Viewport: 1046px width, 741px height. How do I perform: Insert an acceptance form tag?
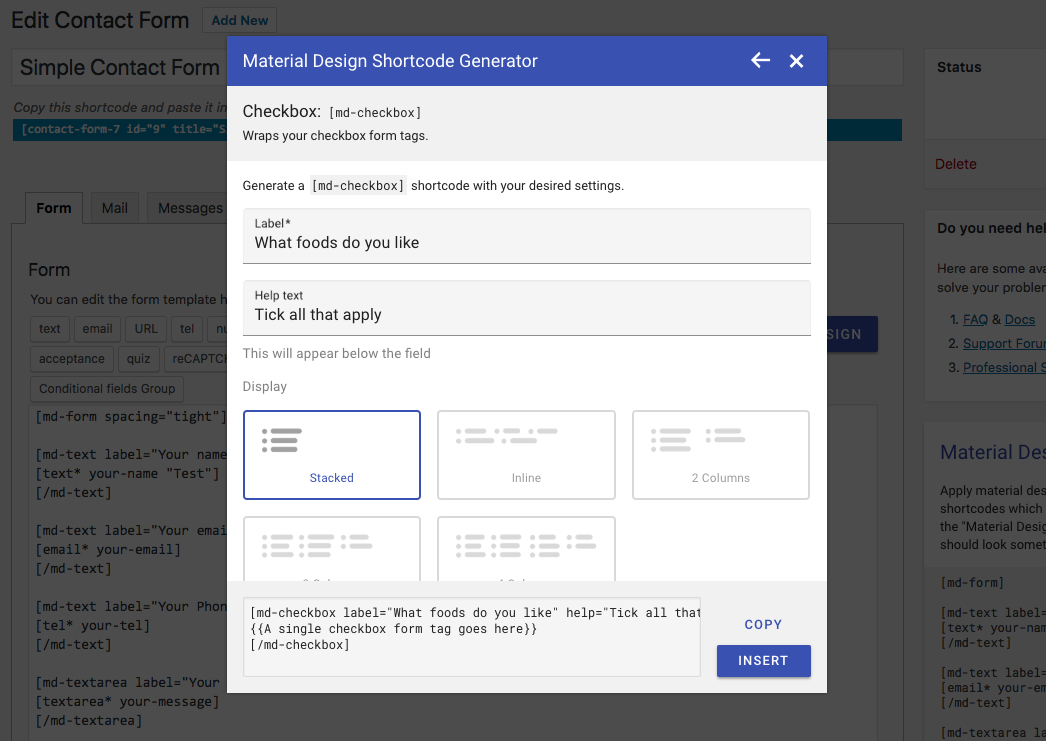coord(71,359)
